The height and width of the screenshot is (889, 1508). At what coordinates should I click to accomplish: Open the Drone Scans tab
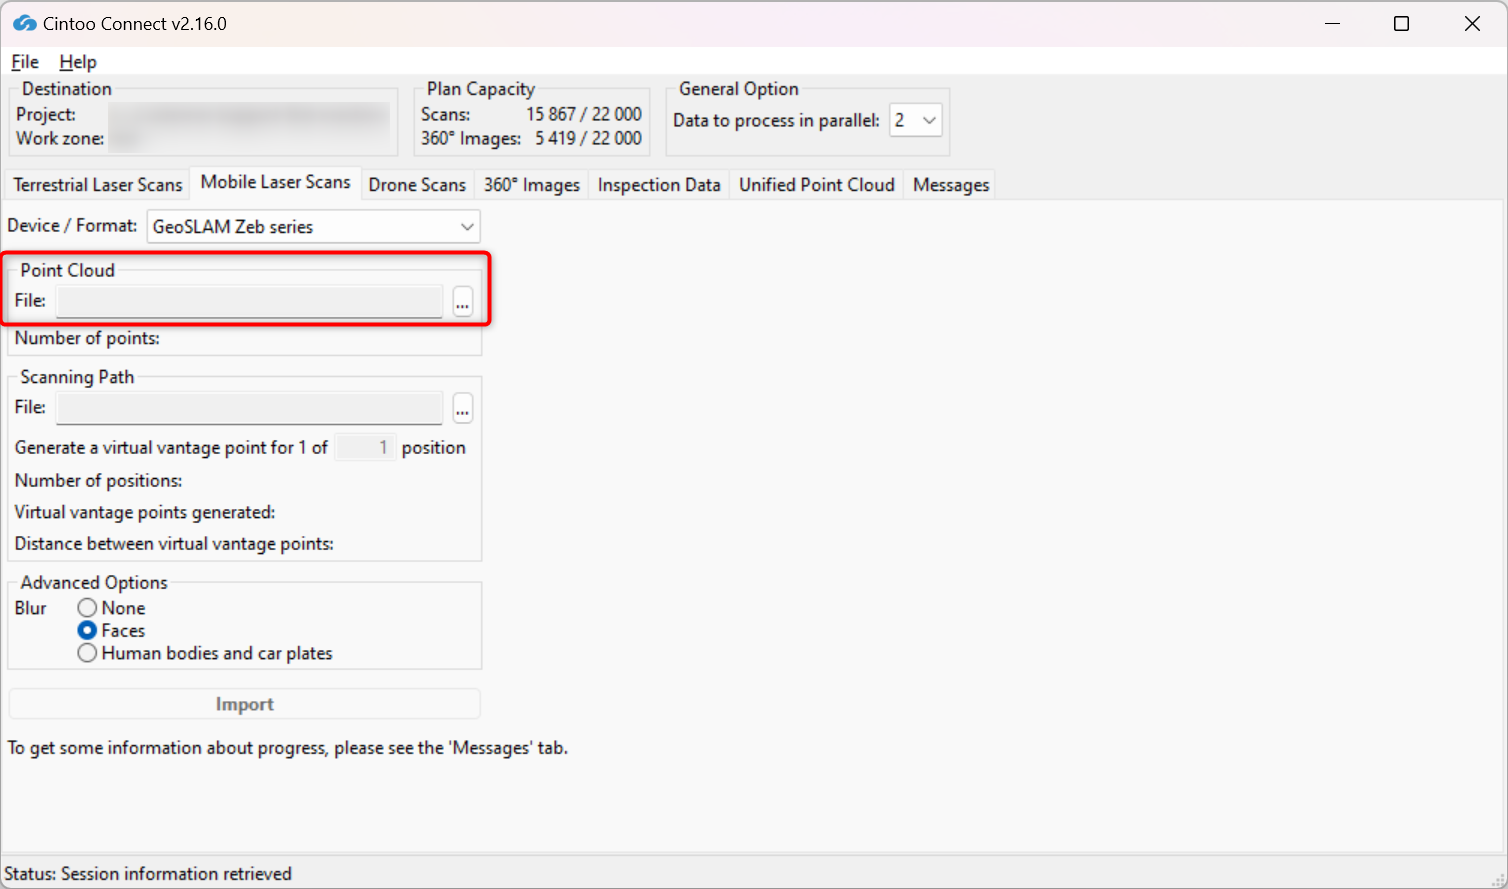point(417,185)
